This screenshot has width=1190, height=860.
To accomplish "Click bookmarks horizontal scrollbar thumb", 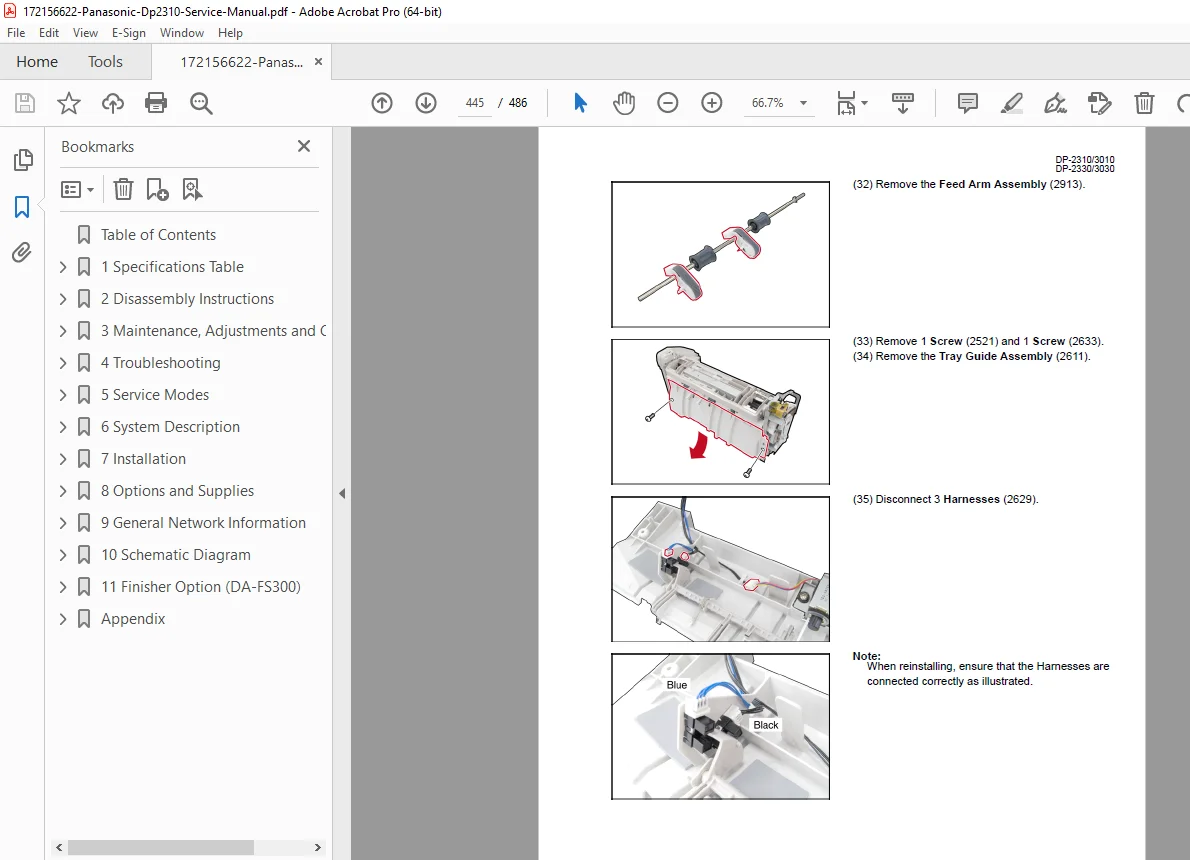I will pyautogui.click(x=161, y=847).
